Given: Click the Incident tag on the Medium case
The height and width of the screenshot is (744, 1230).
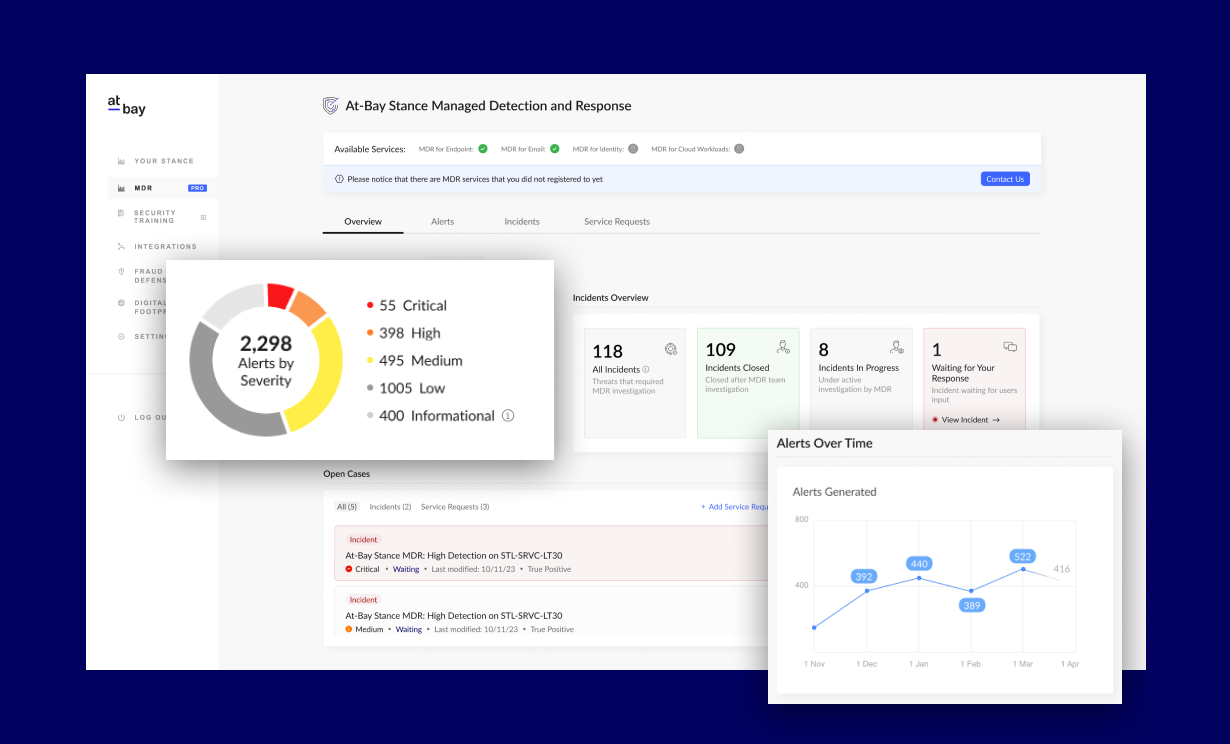Looking at the screenshot, I should (364, 600).
